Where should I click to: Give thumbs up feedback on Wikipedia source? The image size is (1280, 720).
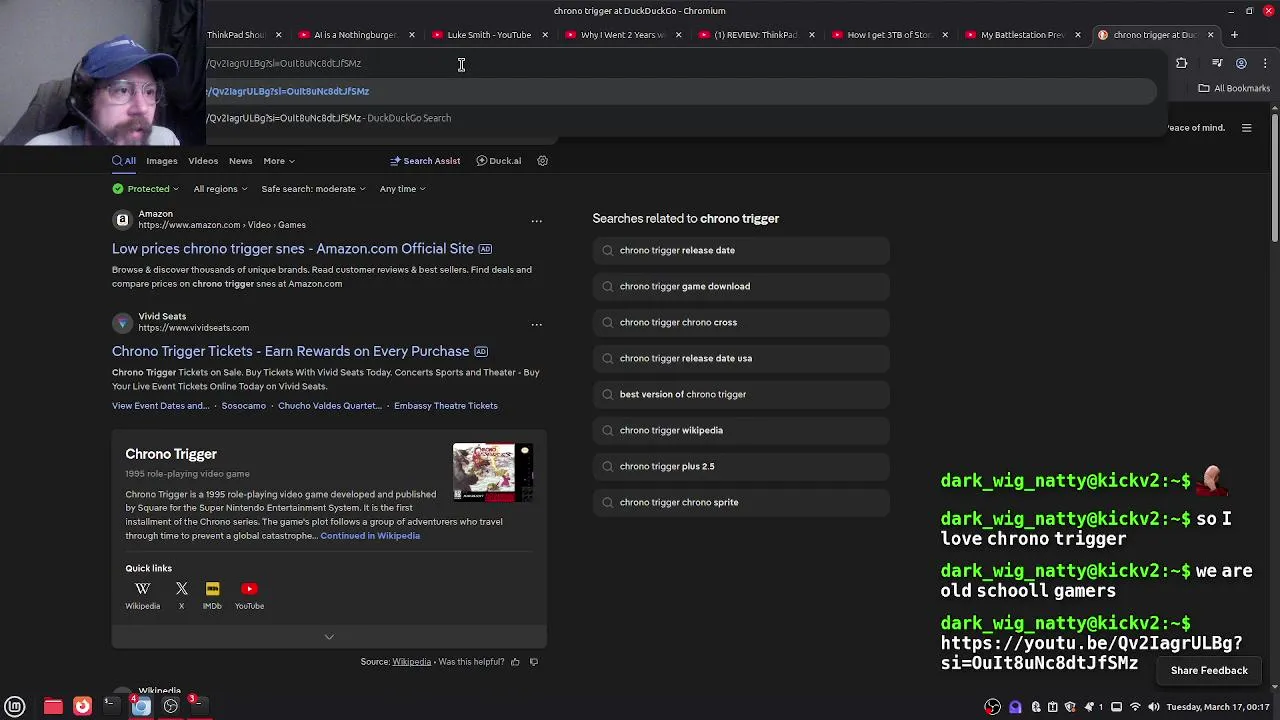point(515,662)
